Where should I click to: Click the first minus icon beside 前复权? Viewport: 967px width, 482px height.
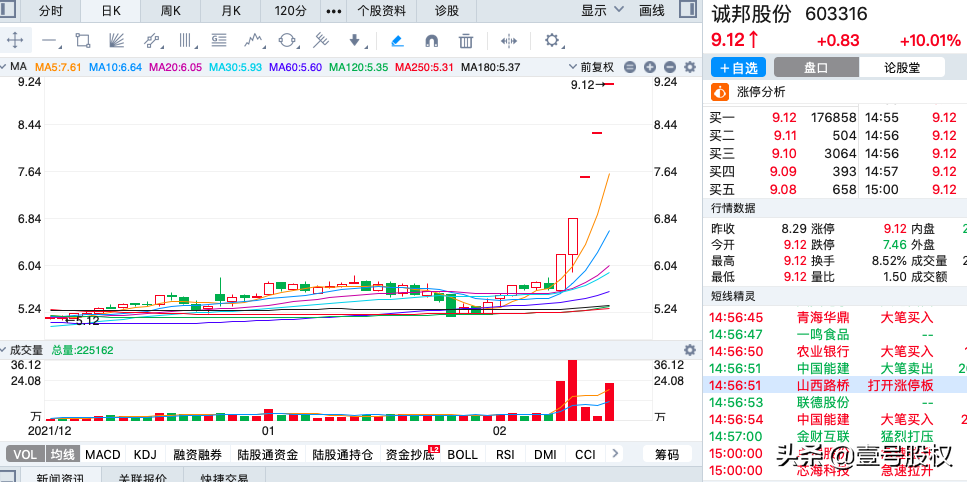630,67
